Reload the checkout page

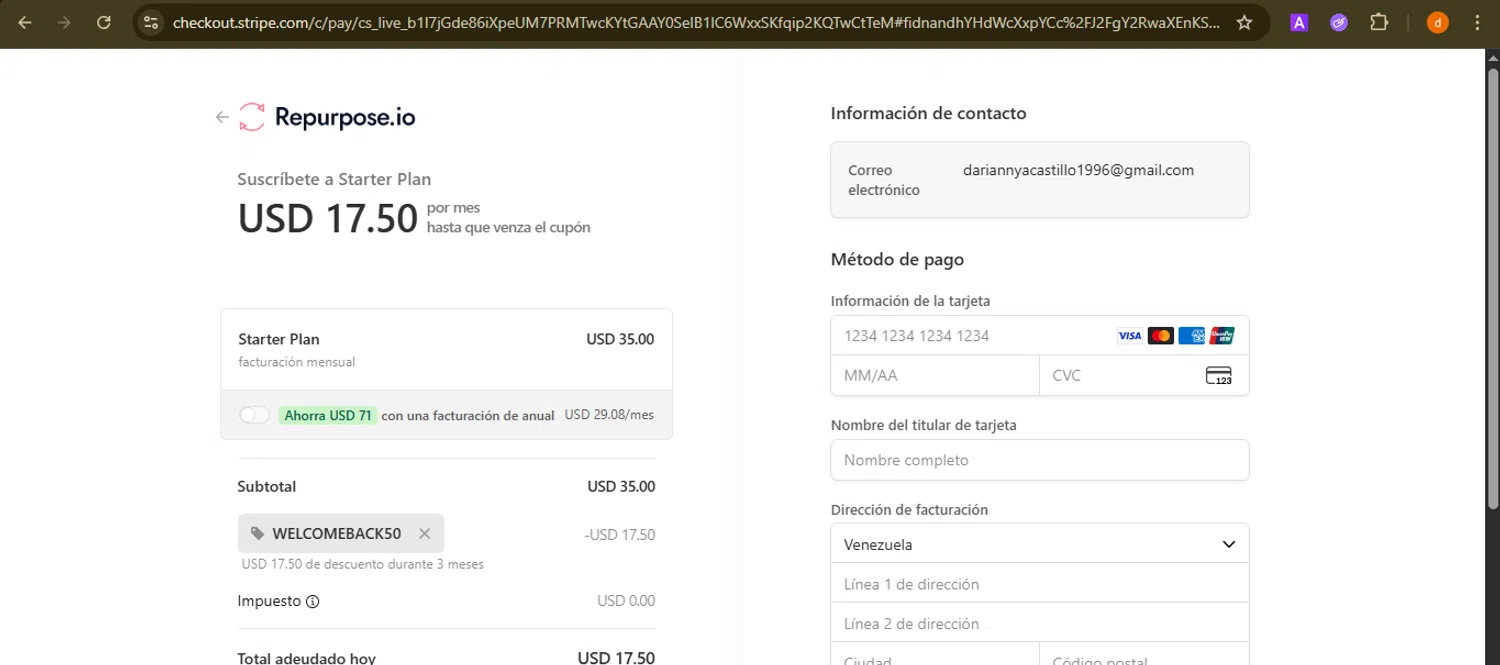[x=104, y=22]
